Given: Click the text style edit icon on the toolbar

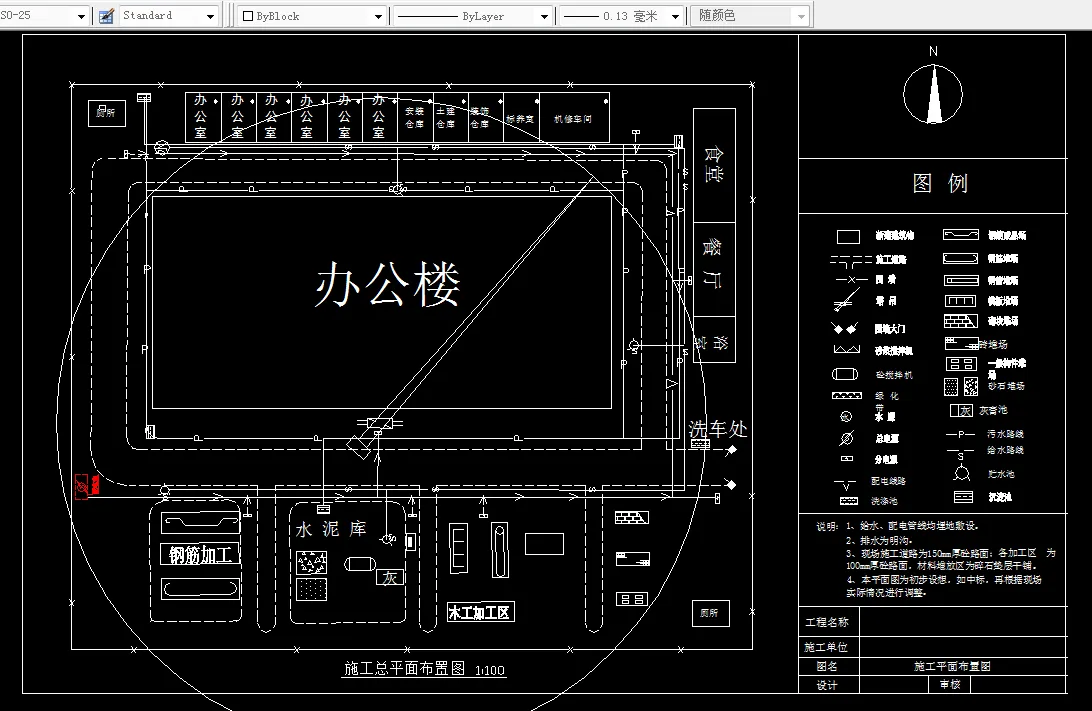Looking at the screenshot, I should tap(104, 14).
